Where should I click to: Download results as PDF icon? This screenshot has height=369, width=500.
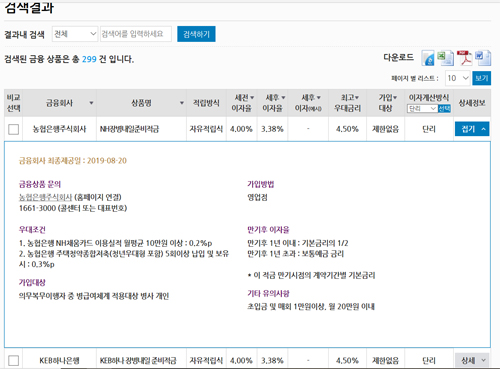[464, 58]
